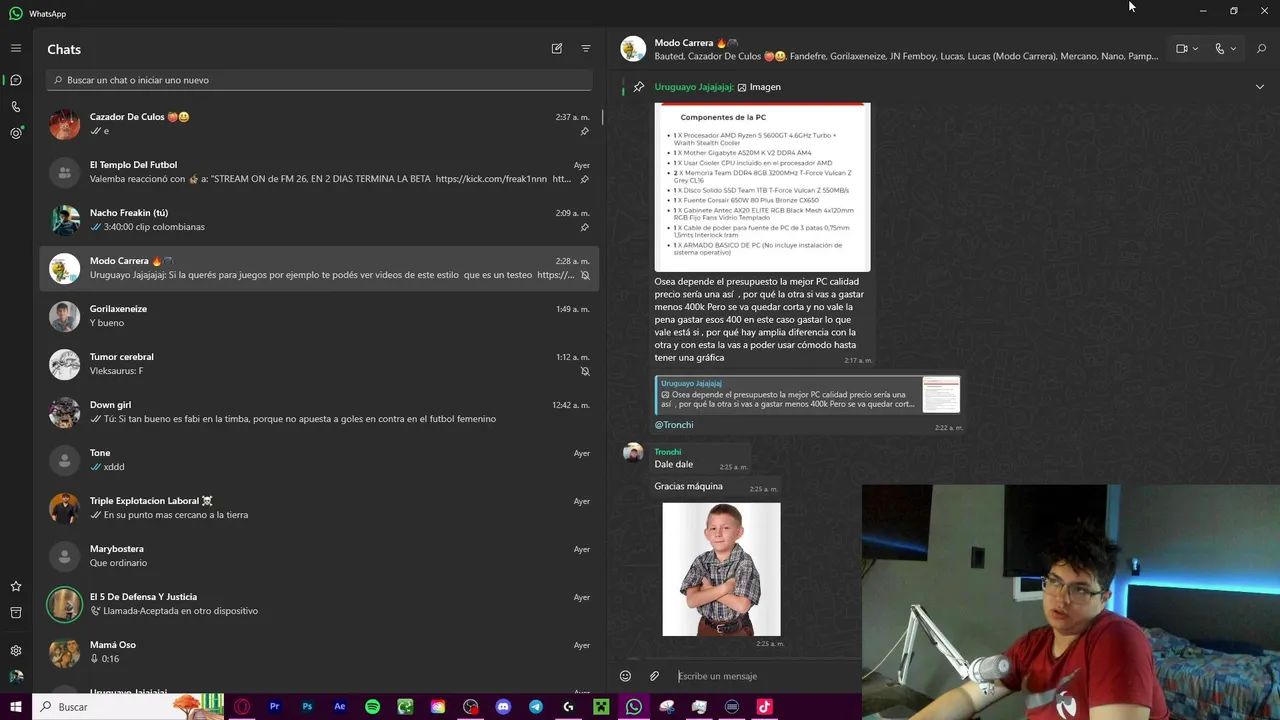The height and width of the screenshot is (720, 1280).
Task: Start a video call in Modo Carrera
Action: 1182,49
